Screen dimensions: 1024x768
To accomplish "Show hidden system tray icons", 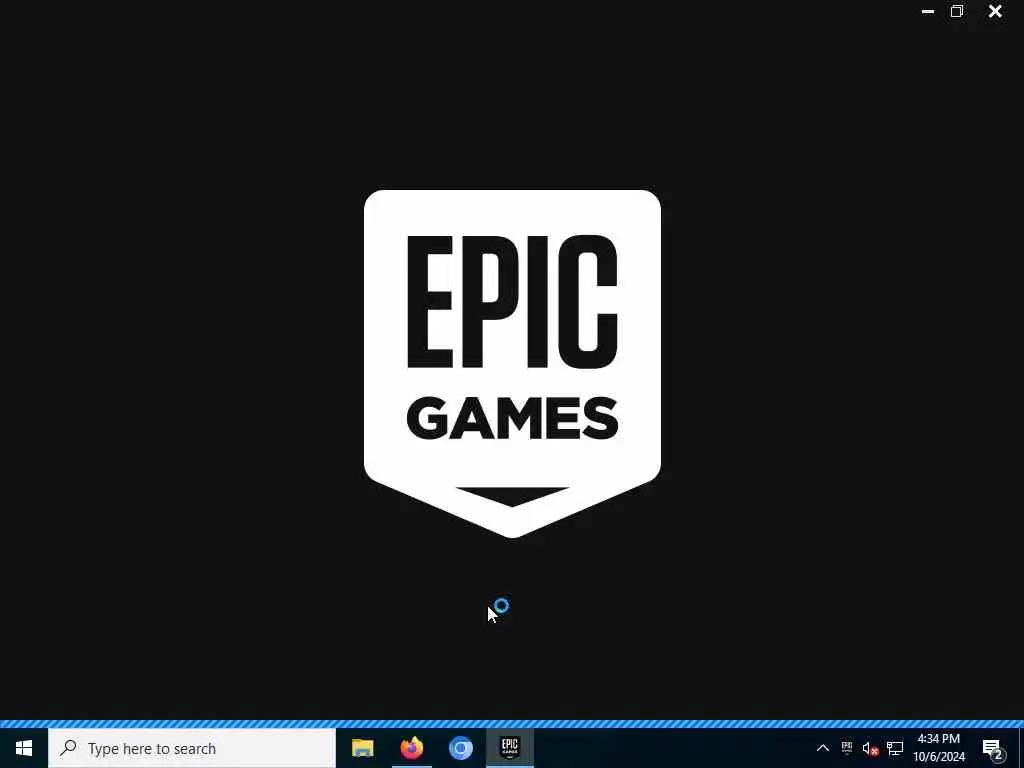I will (823, 748).
